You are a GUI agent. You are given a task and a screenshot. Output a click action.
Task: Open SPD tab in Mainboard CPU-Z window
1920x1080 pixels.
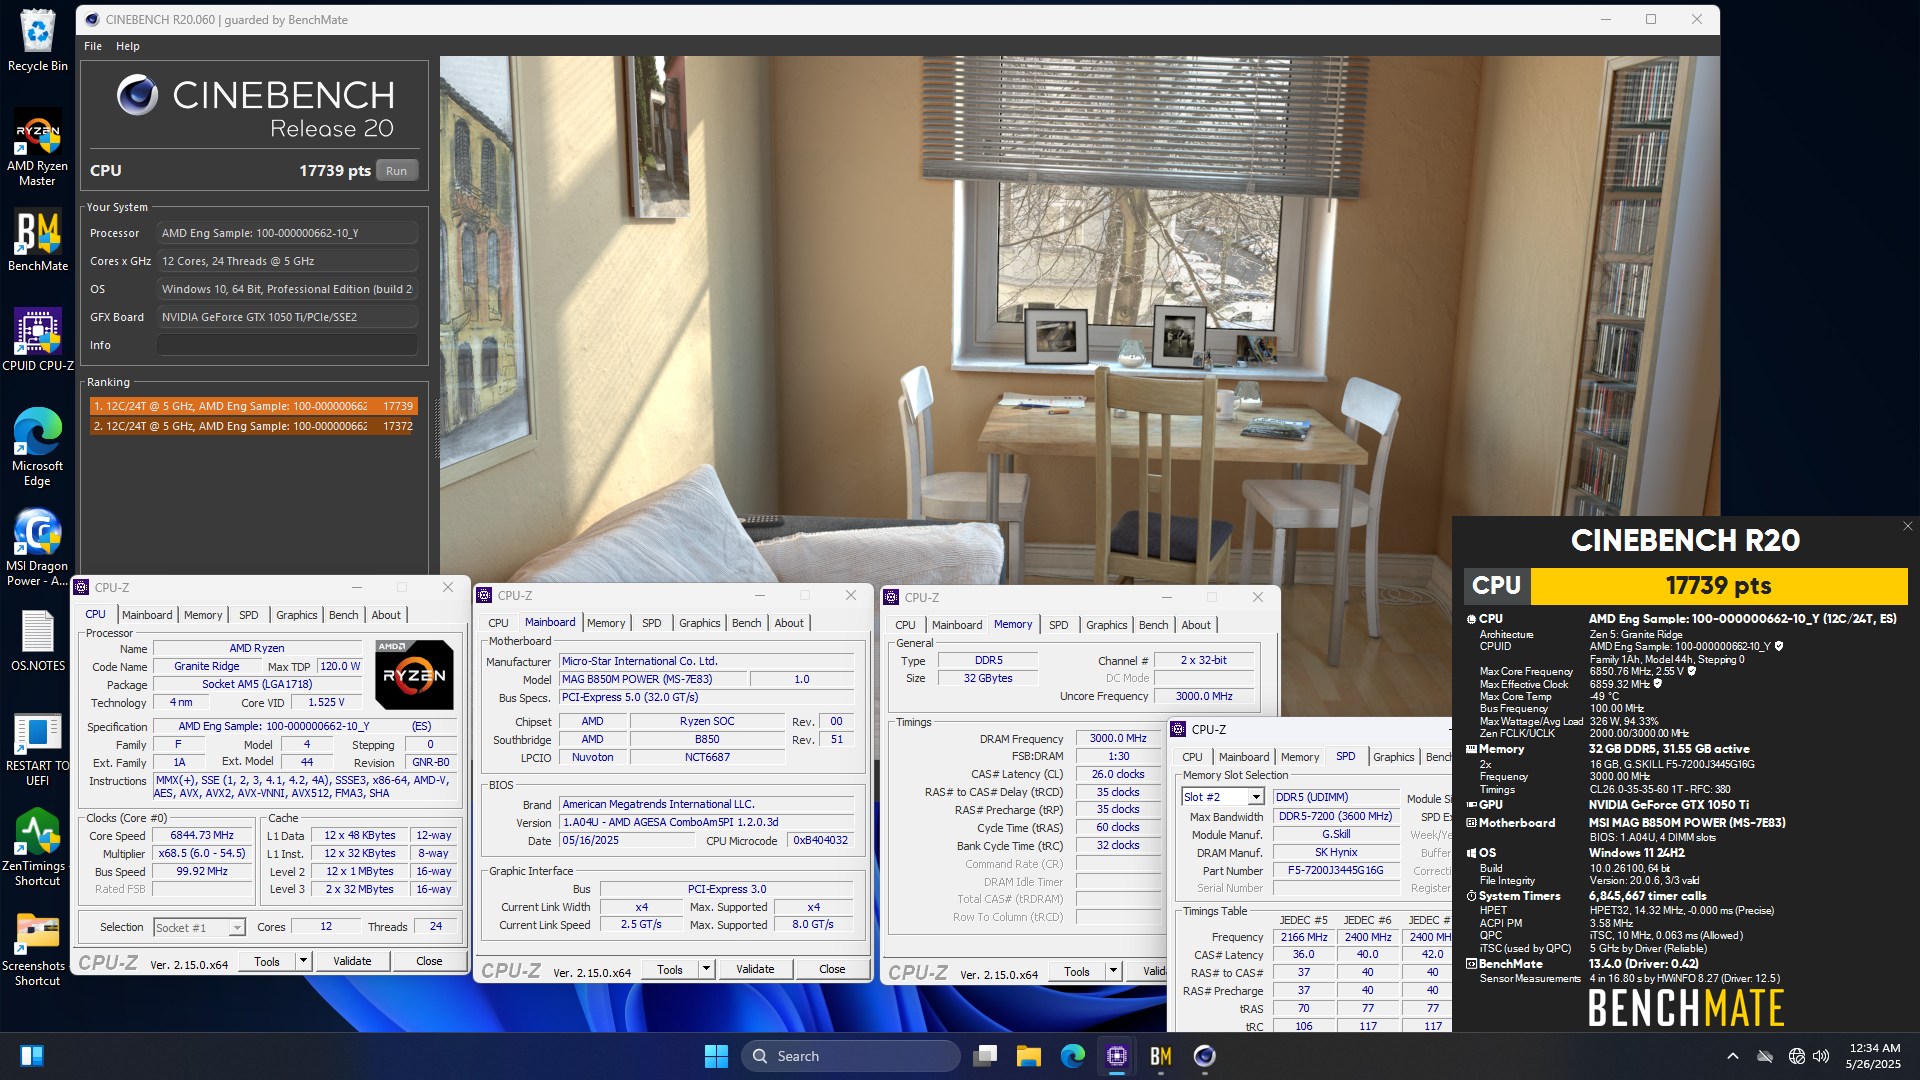pyautogui.click(x=651, y=623)
